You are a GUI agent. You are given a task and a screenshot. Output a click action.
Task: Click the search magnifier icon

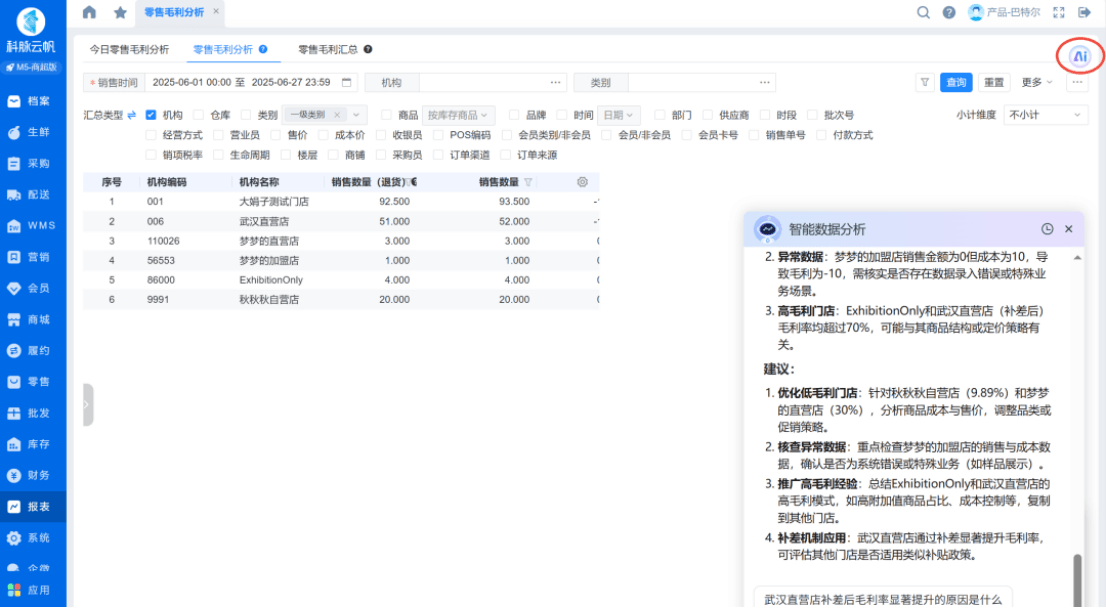pyautogui.click(x=923, y=12)
